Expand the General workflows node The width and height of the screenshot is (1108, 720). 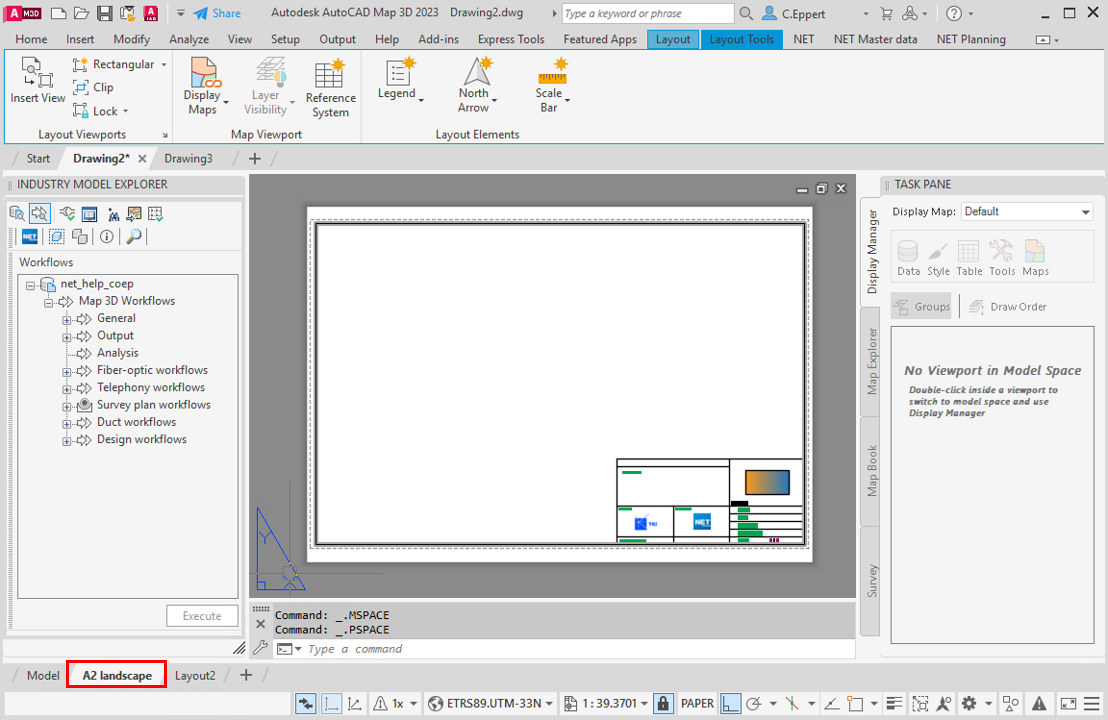pos(66,319)
